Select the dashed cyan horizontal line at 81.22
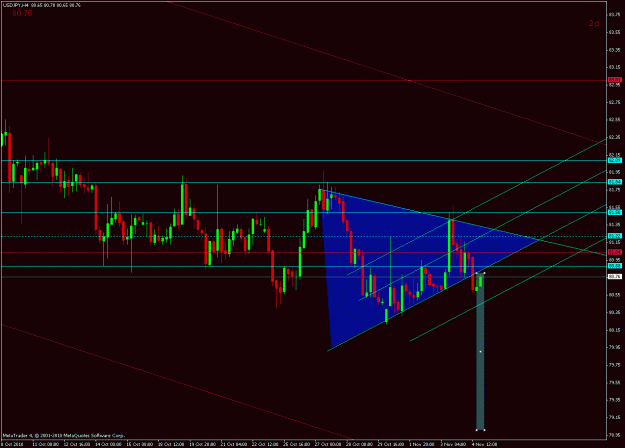The image size is (625, 448). pyautogui.click(x=303, y=236)
